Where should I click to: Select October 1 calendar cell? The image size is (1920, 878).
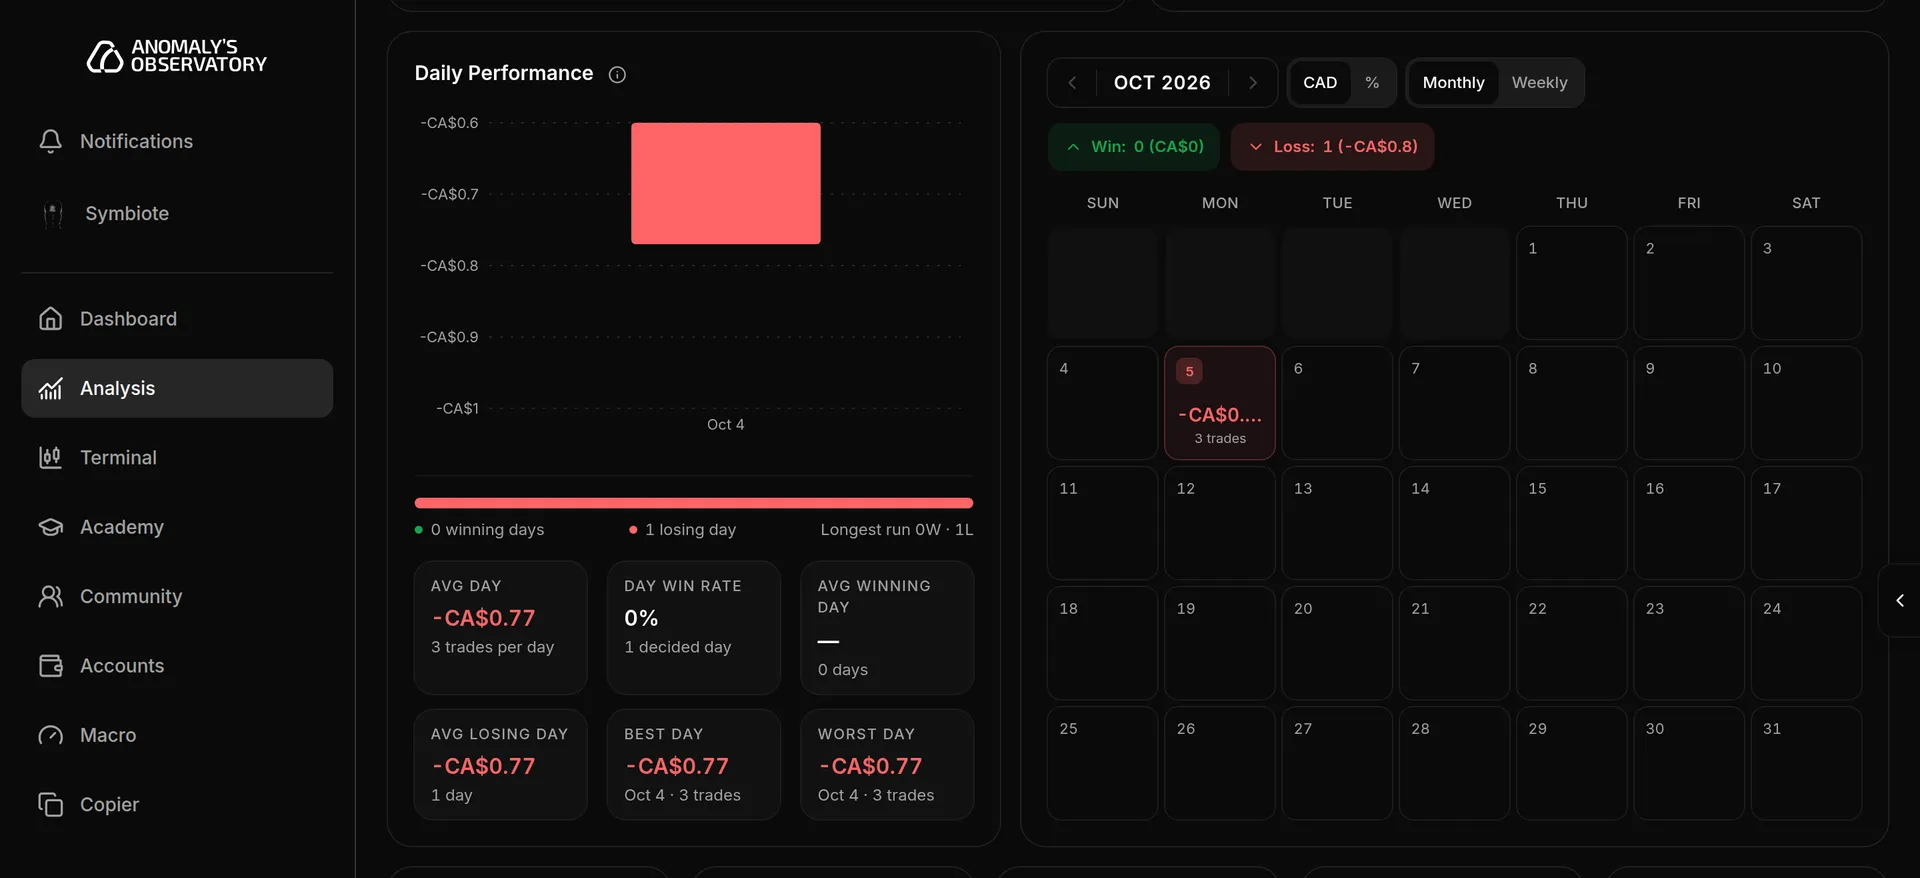(x=1571, y=283)
